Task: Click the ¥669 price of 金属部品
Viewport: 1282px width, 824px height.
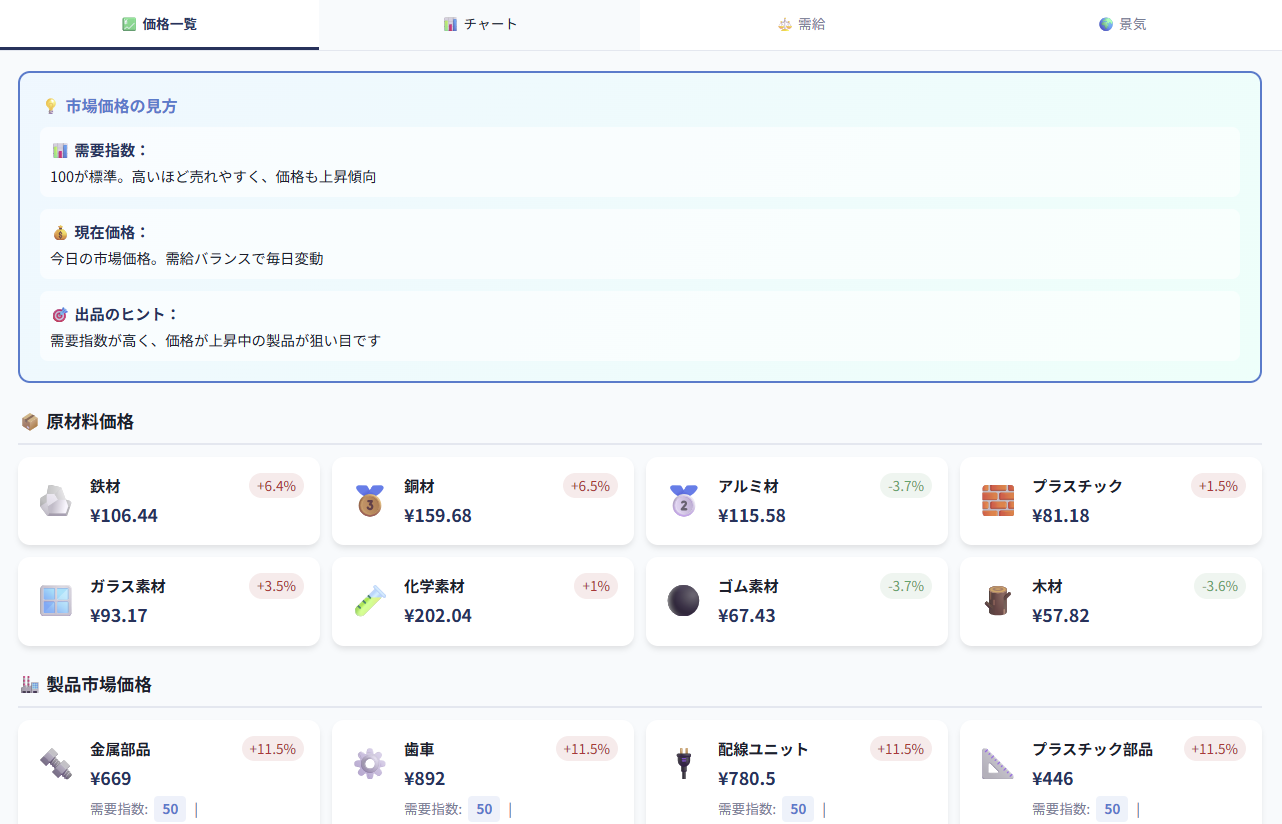Action: pyautogui.click(x=111, y=779)
